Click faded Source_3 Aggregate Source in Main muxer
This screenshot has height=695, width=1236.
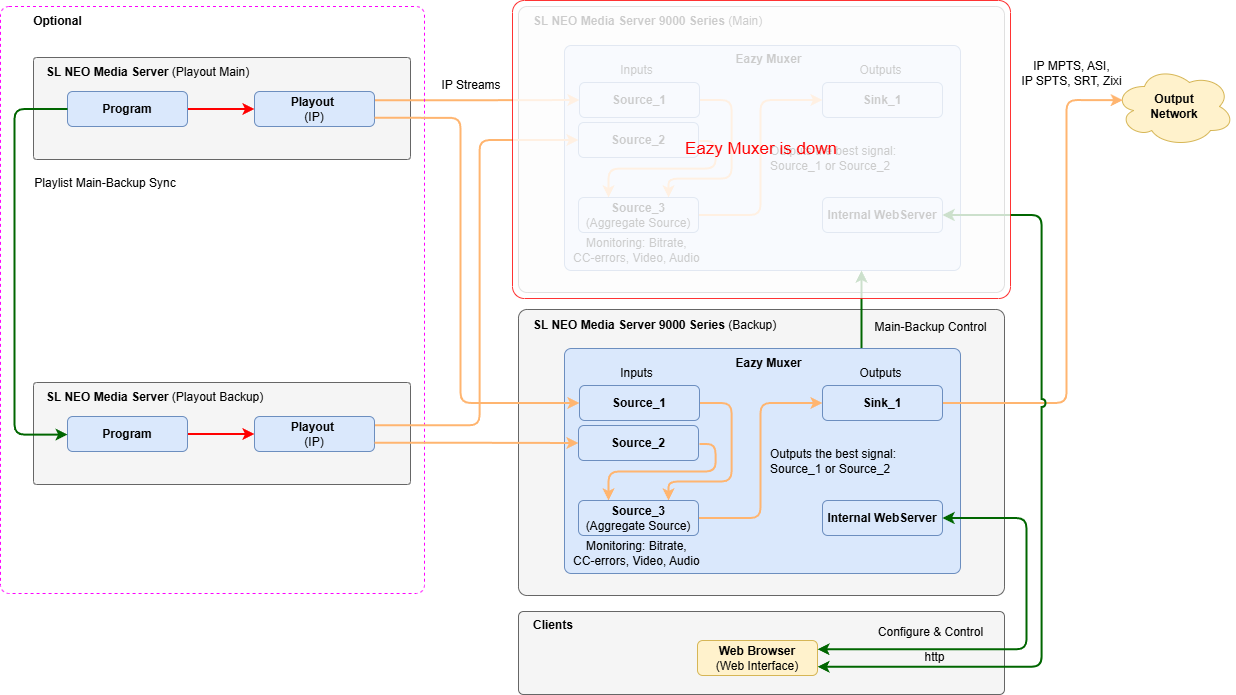pyautogui.click(x=638, y=215)
